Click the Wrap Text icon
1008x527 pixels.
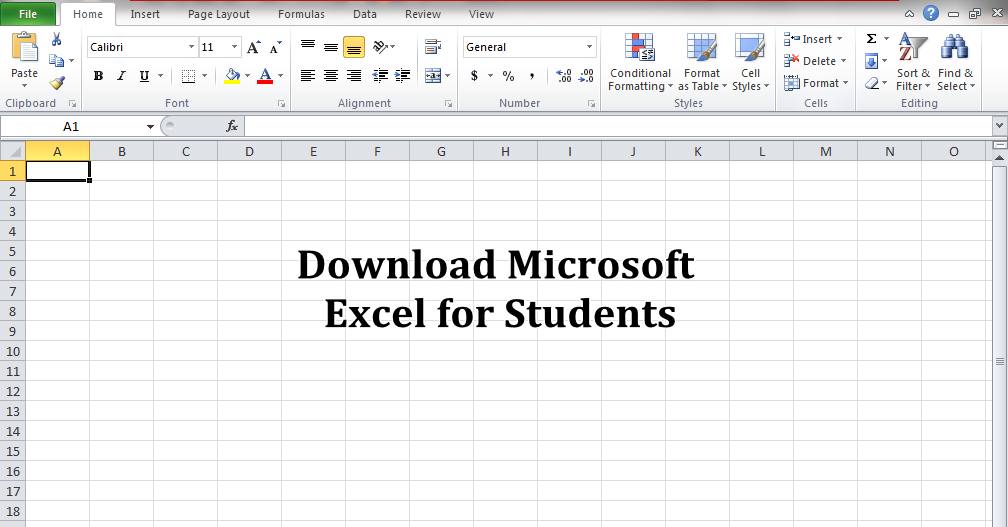433,47
